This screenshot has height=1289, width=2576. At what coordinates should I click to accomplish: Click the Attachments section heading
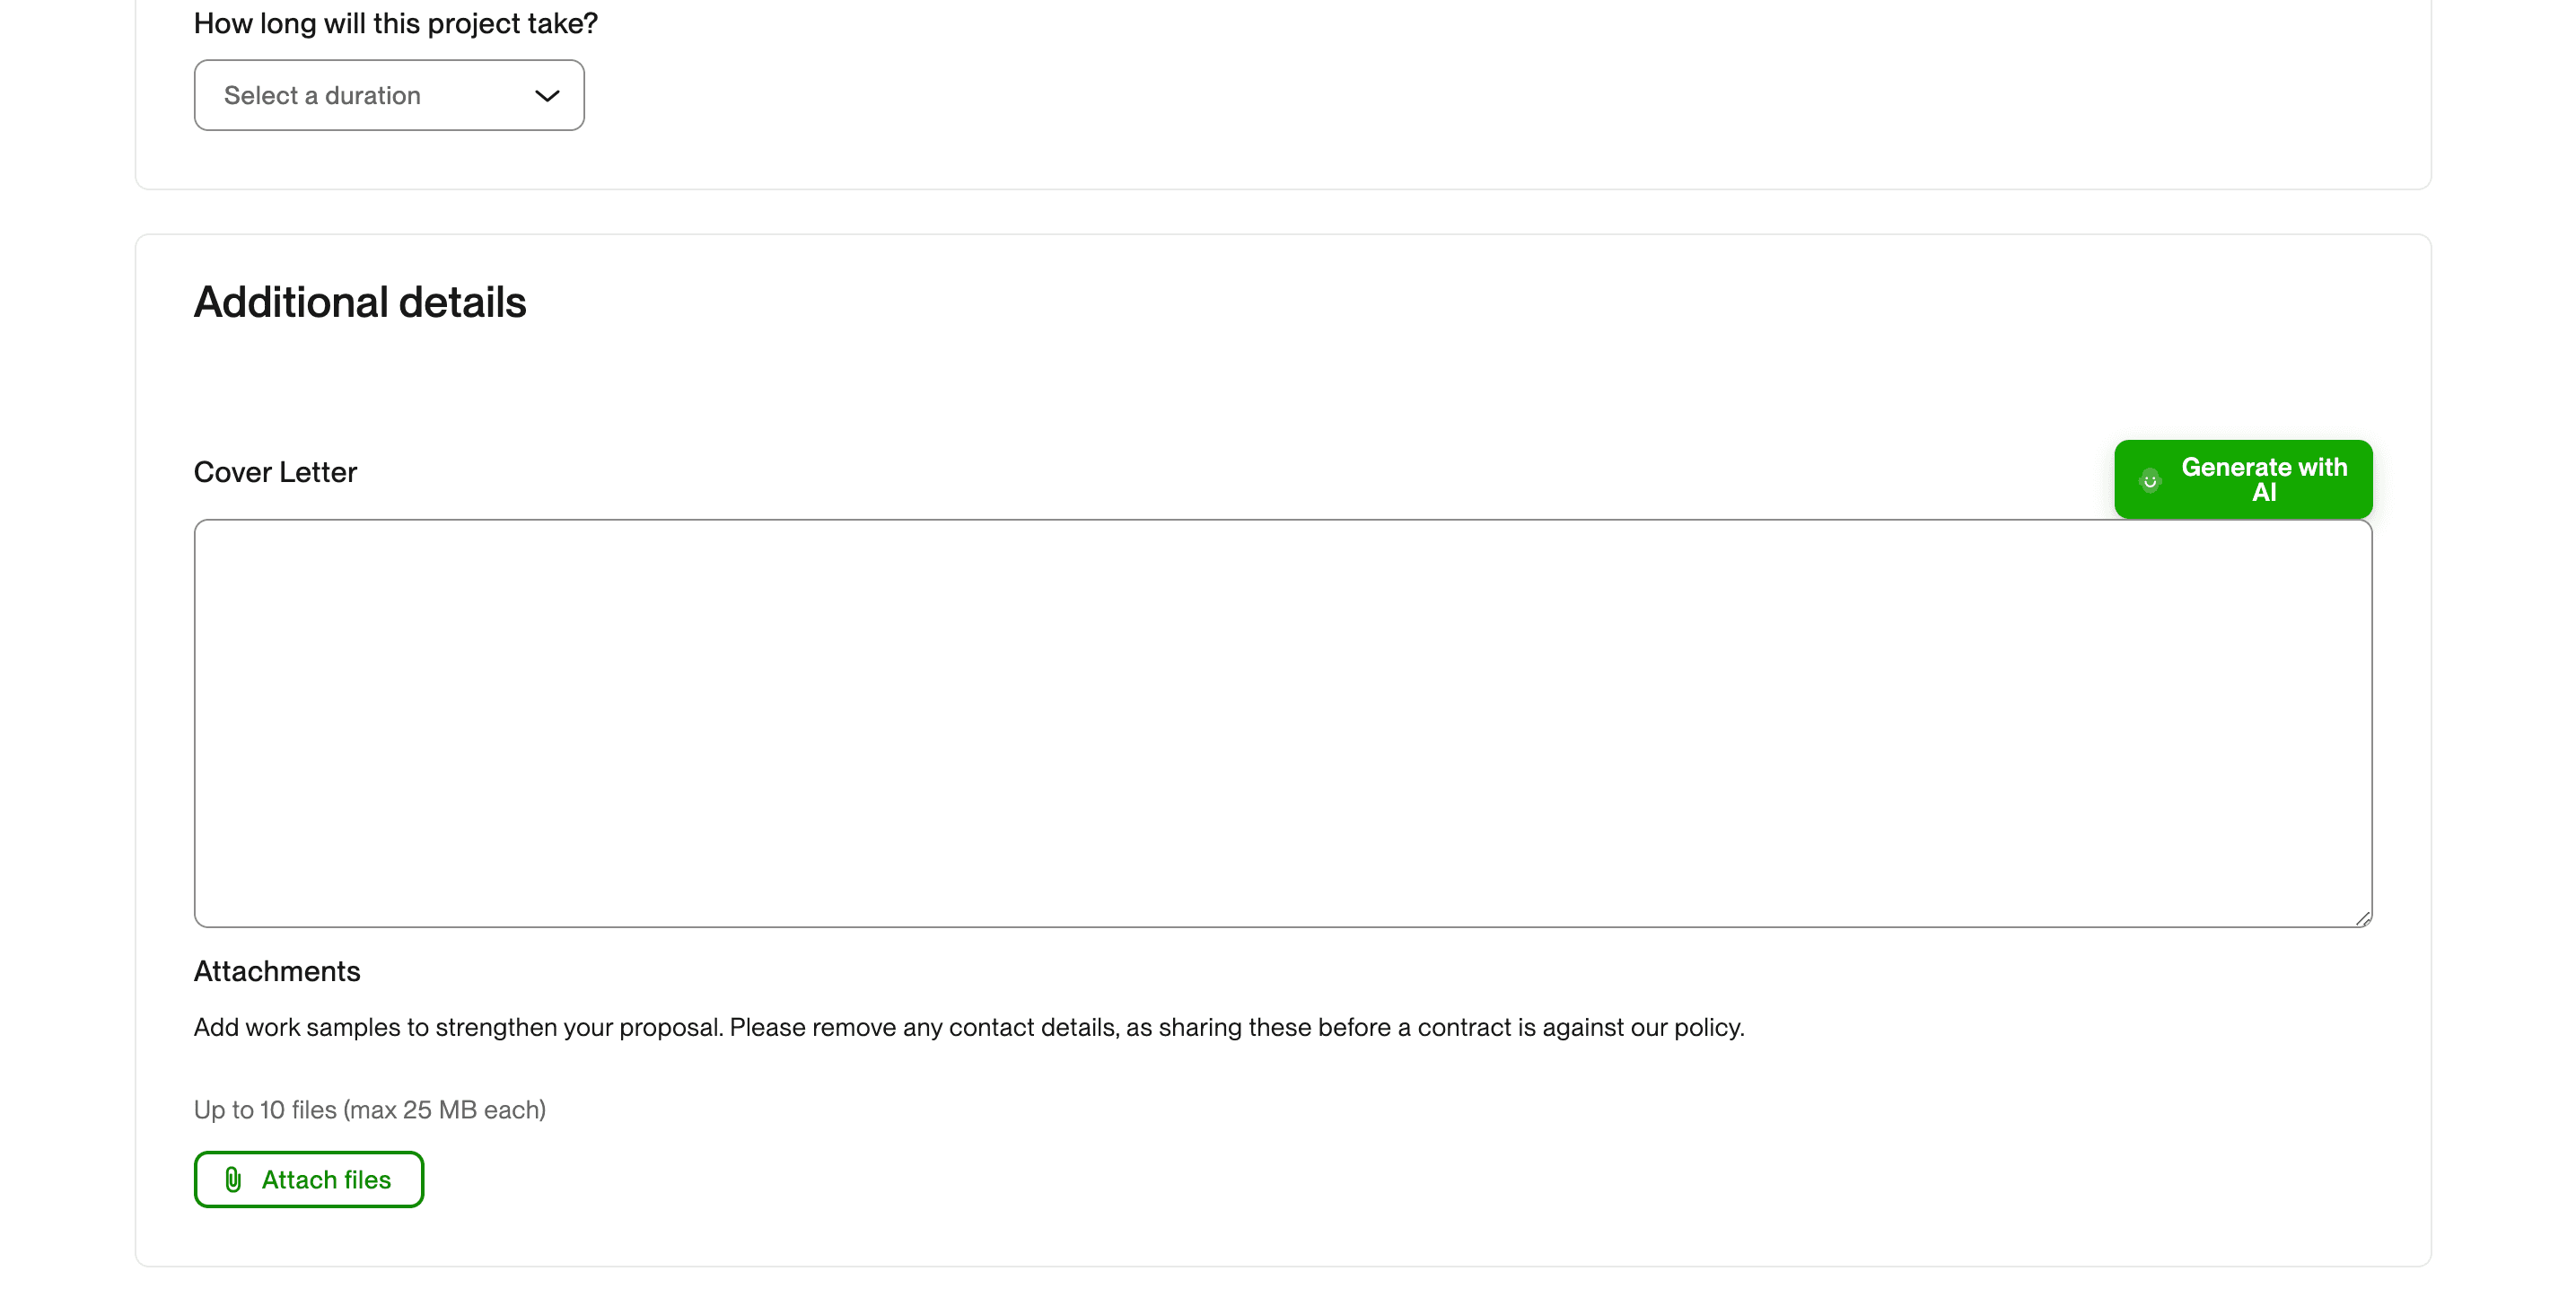pyautogui.click(x=277, y=970)
